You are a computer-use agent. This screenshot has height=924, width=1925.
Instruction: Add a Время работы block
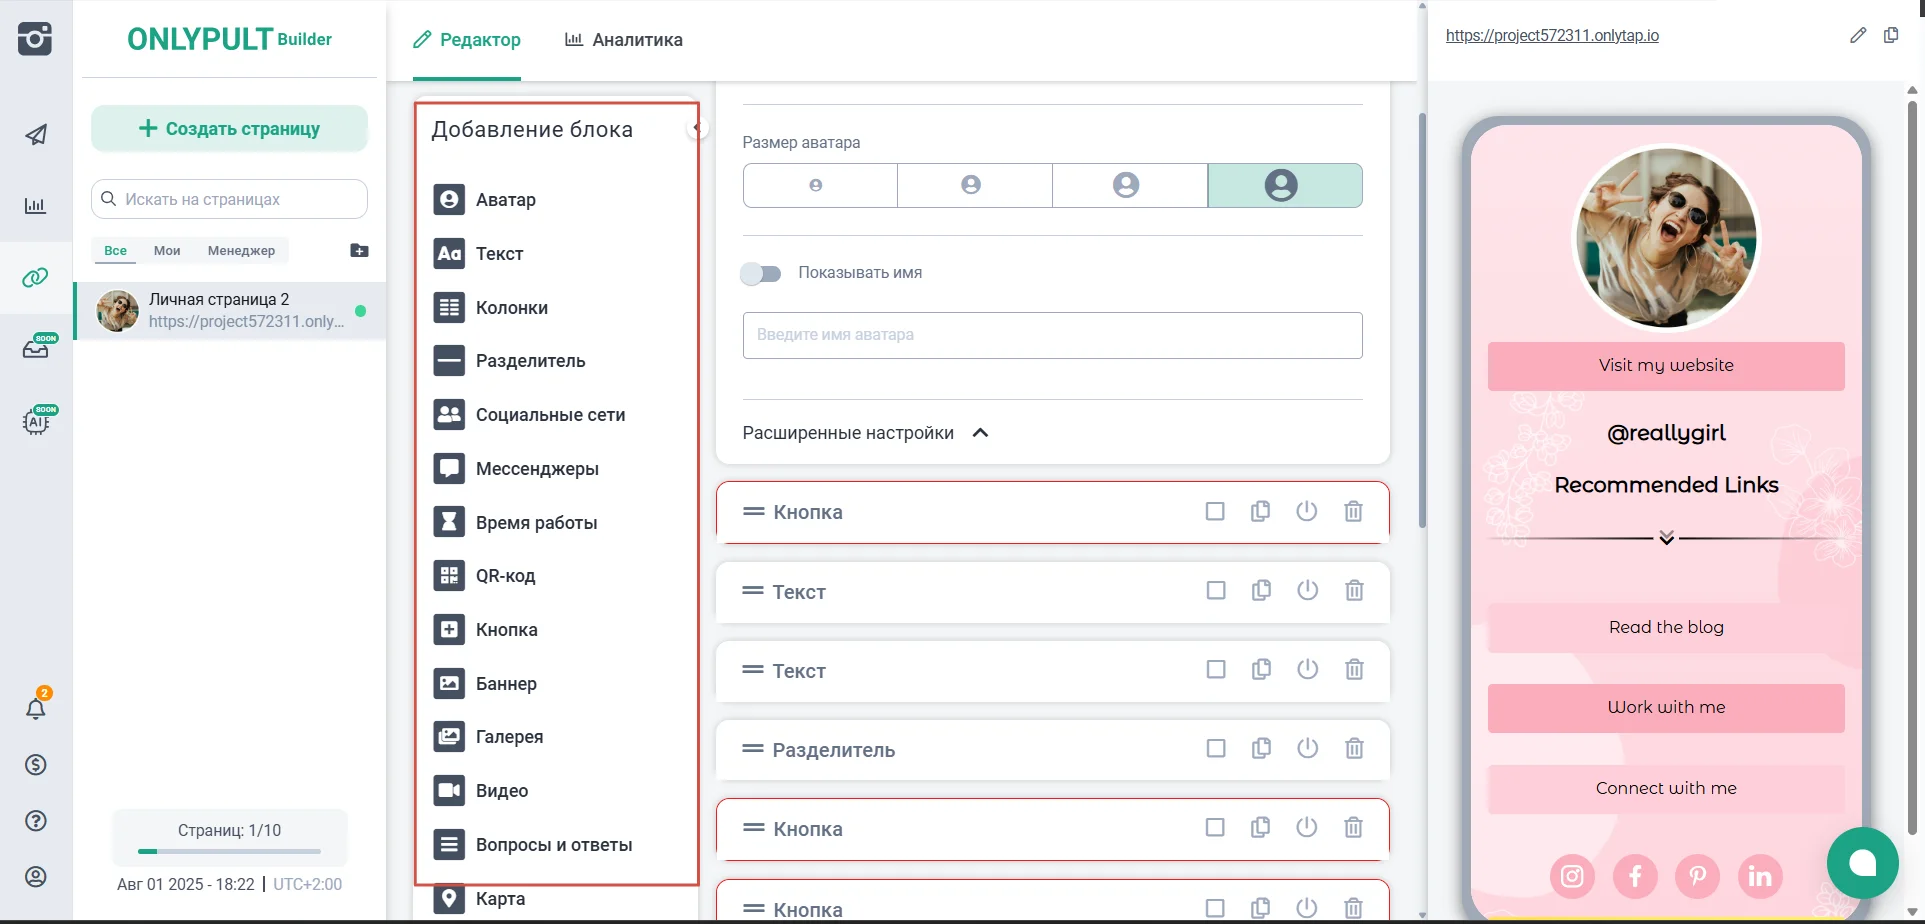(x=516, y=523)
